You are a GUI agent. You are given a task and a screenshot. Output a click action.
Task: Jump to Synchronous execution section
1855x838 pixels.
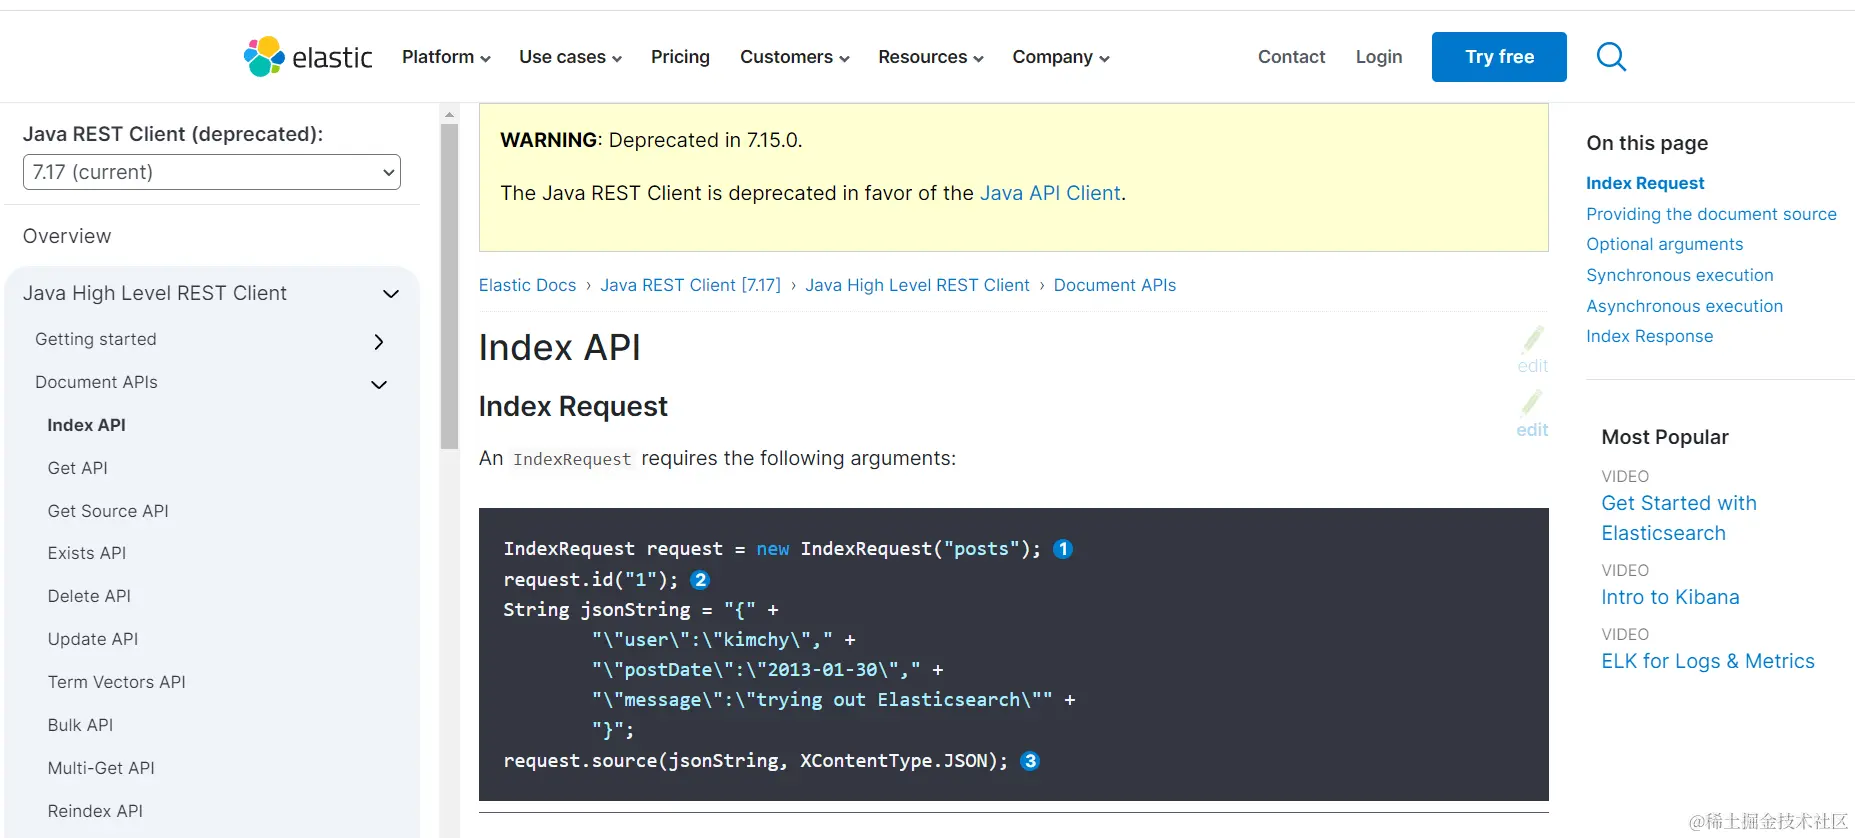1680,275
